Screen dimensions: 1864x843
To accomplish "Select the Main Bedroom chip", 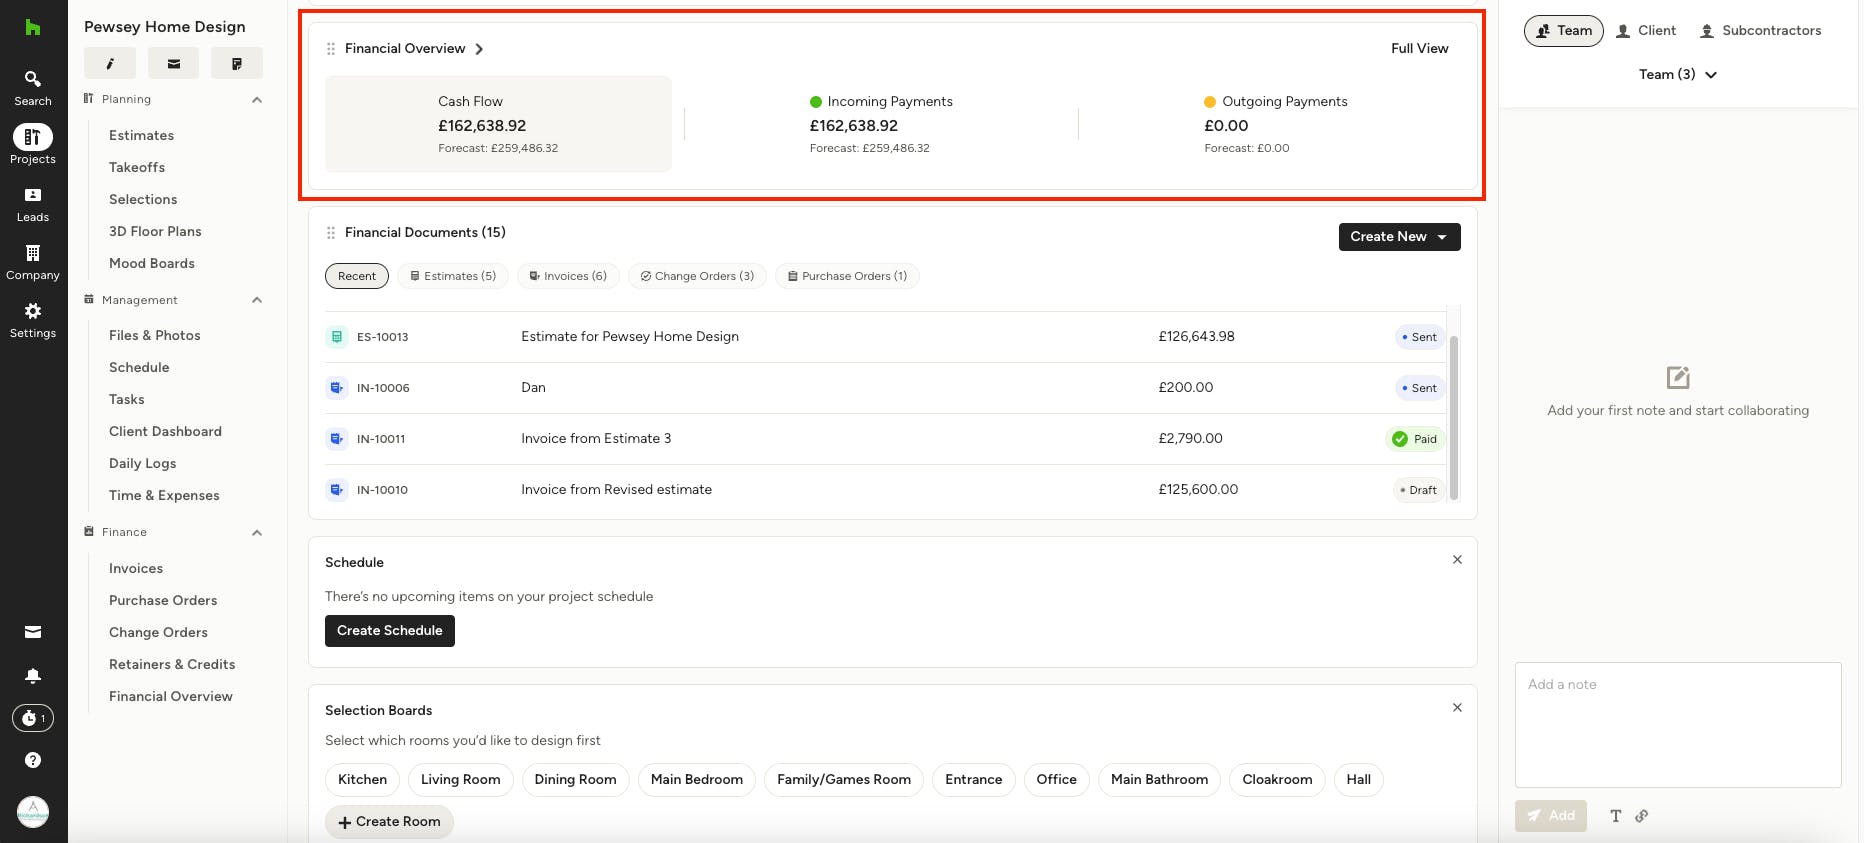I will tap(697, 780).
